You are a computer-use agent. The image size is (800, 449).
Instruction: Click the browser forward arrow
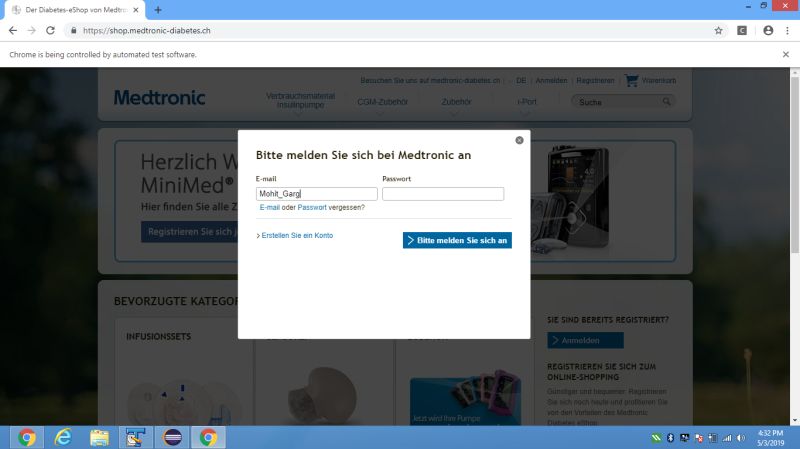[x=32, y=31]
